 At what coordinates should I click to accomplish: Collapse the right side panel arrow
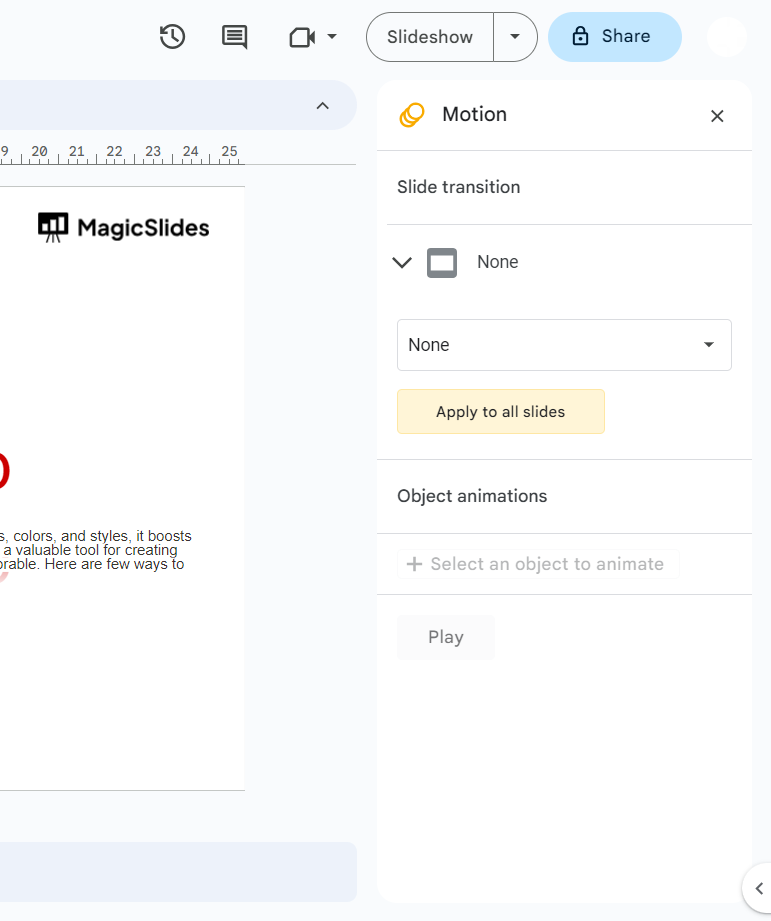pos(757,888)
